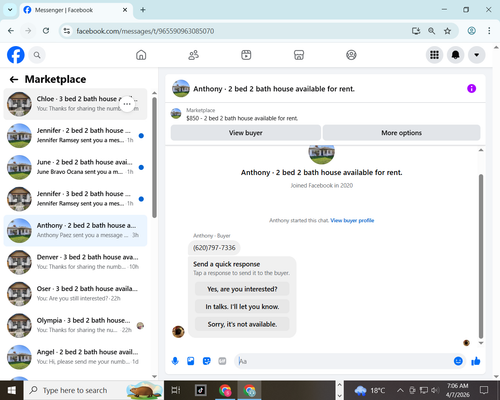The image size is (500, 400).
Task: Open the tab search dropdown in Chrome
Action: tap(10, 10)
